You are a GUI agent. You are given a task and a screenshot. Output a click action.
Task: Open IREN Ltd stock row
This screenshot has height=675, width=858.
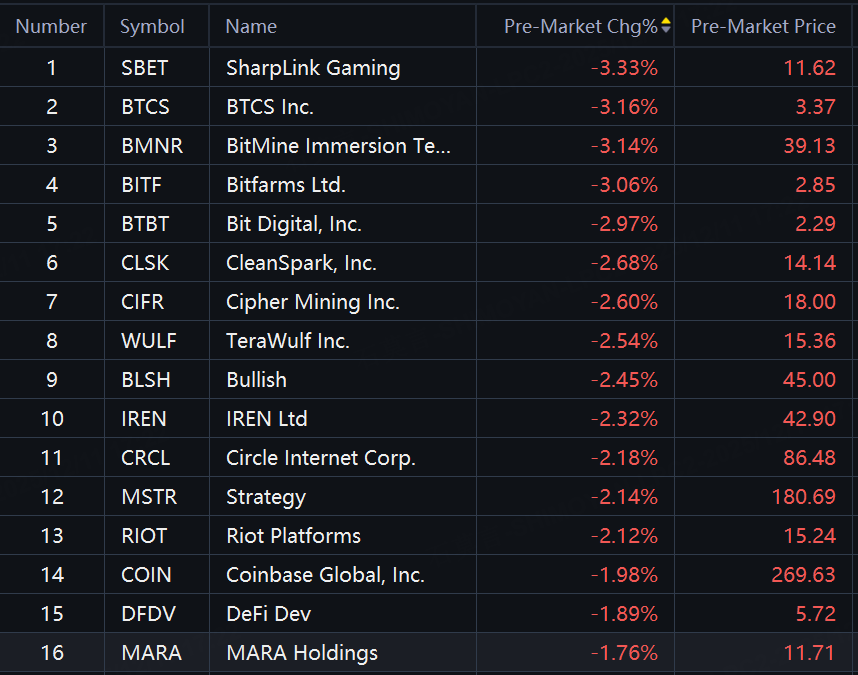coord(266,419)
